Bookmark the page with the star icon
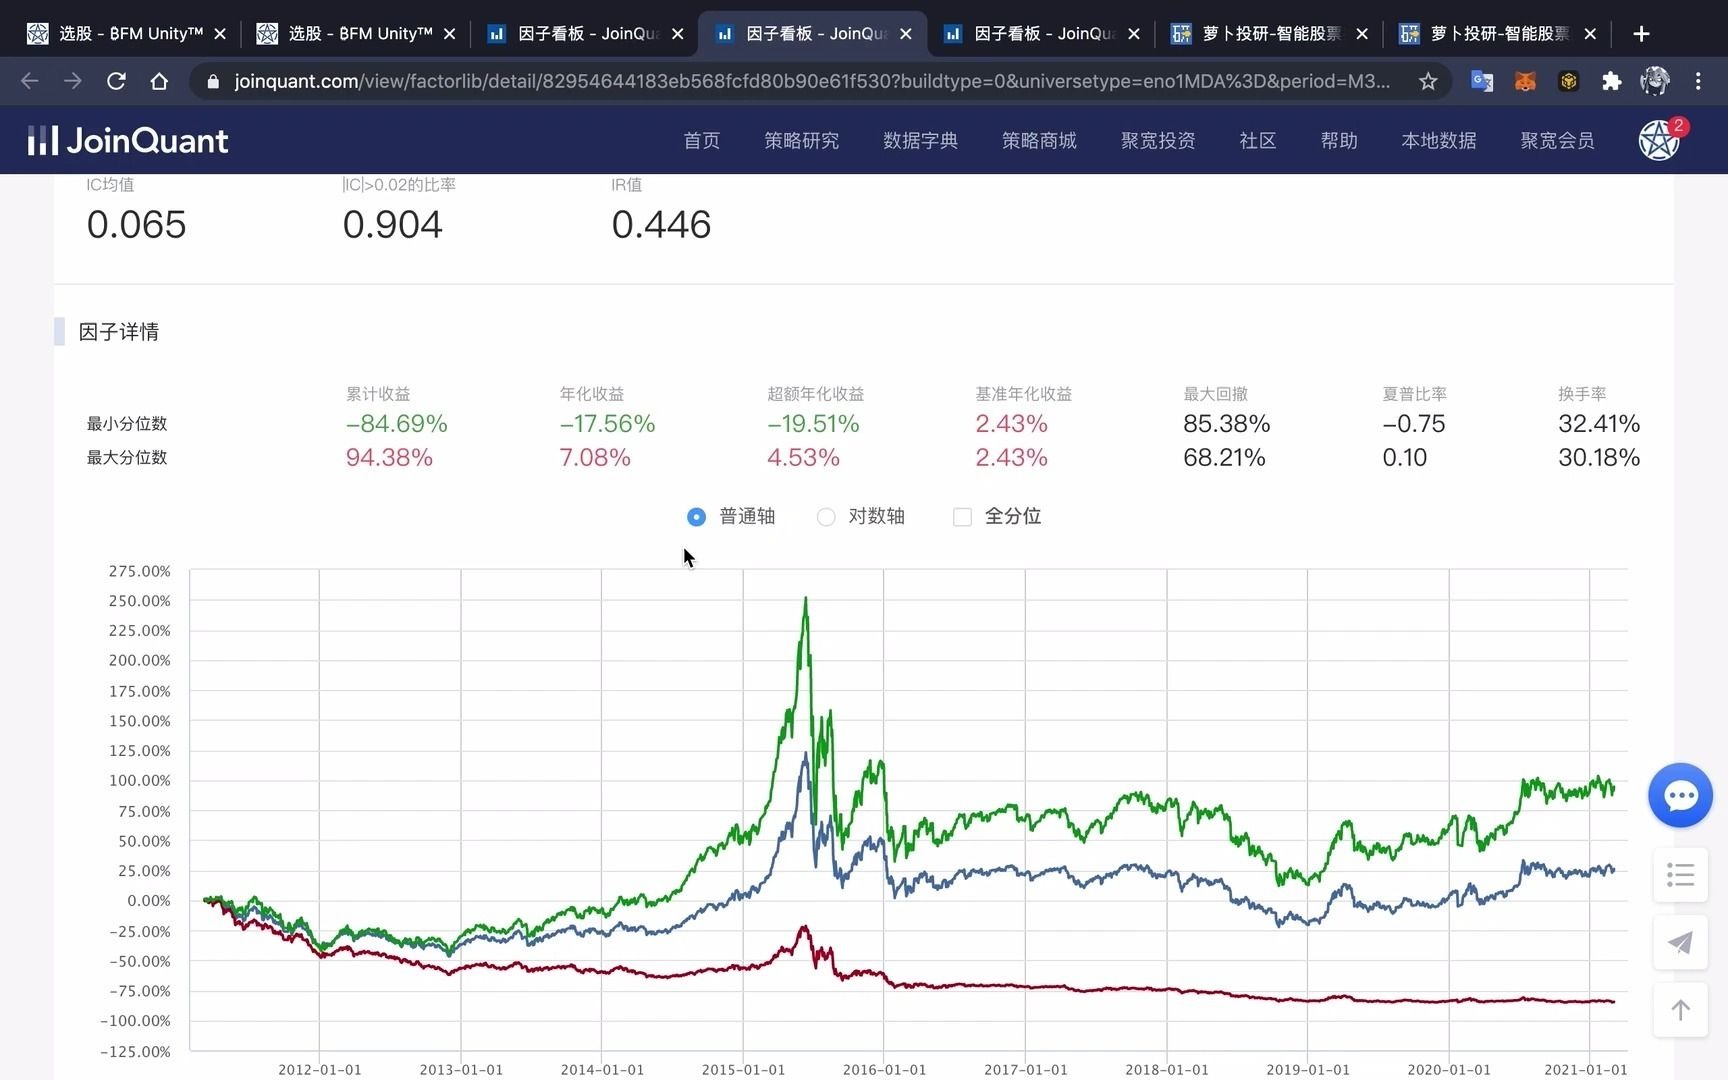The height and width of the screenshot is (1080, 1728). coord(1428,81)
